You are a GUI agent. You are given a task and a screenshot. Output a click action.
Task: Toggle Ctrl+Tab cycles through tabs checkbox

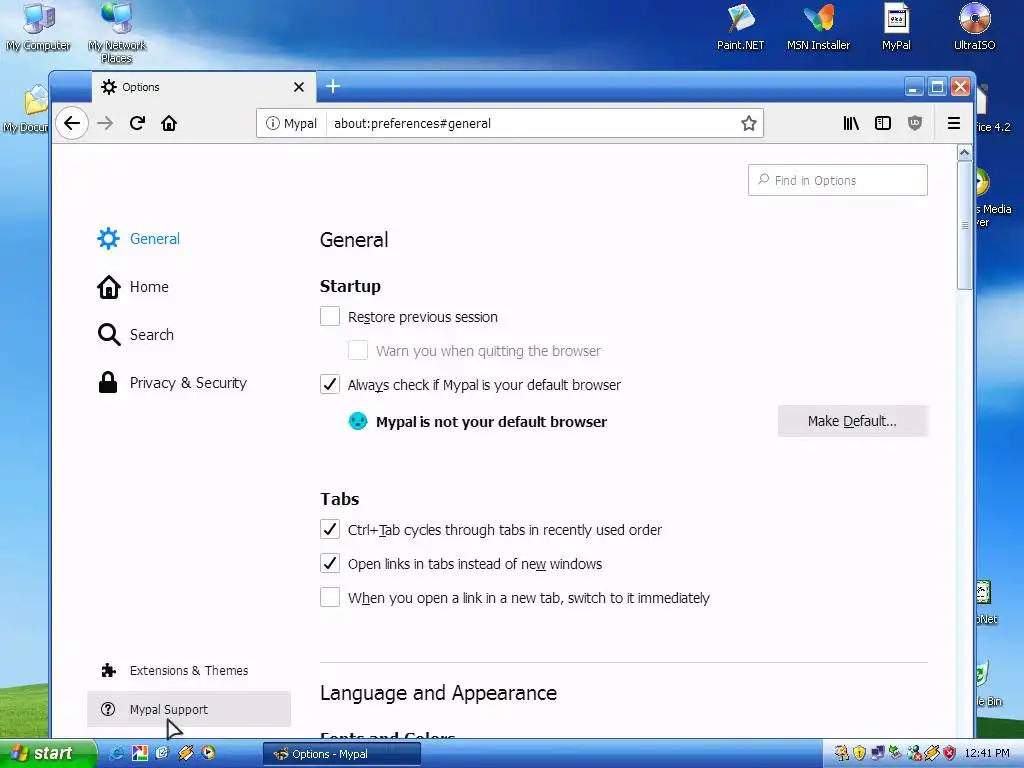click(x=330, y=530)
